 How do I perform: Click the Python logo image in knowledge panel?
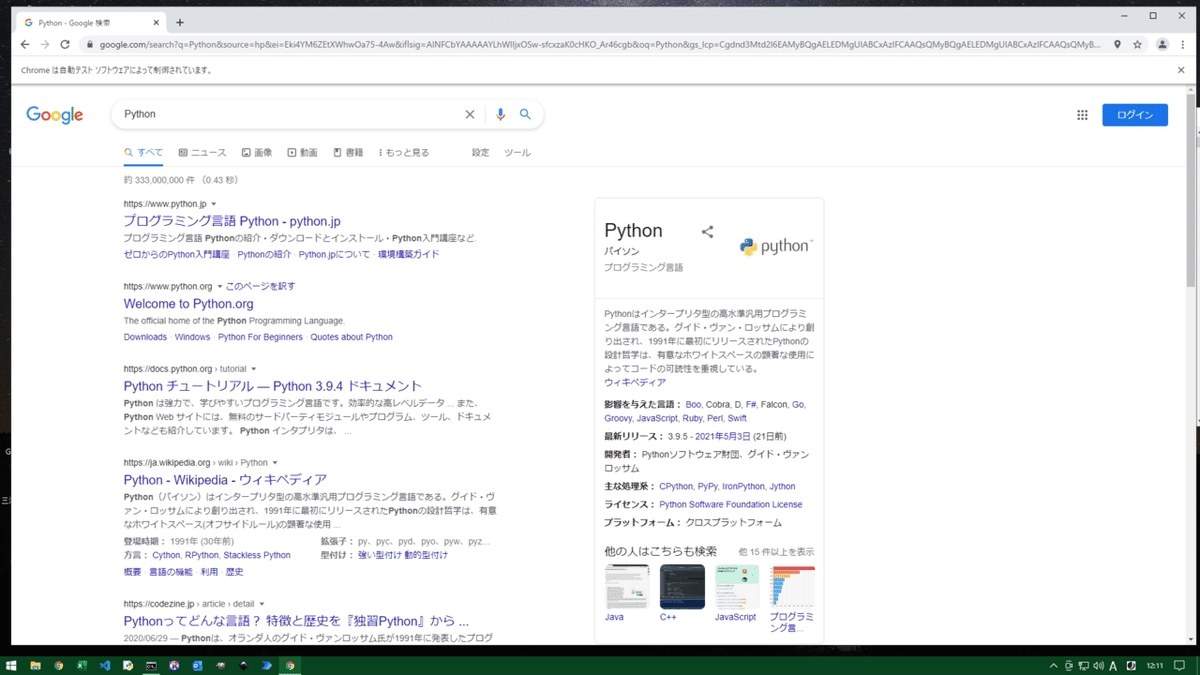(x=776, y=247)
